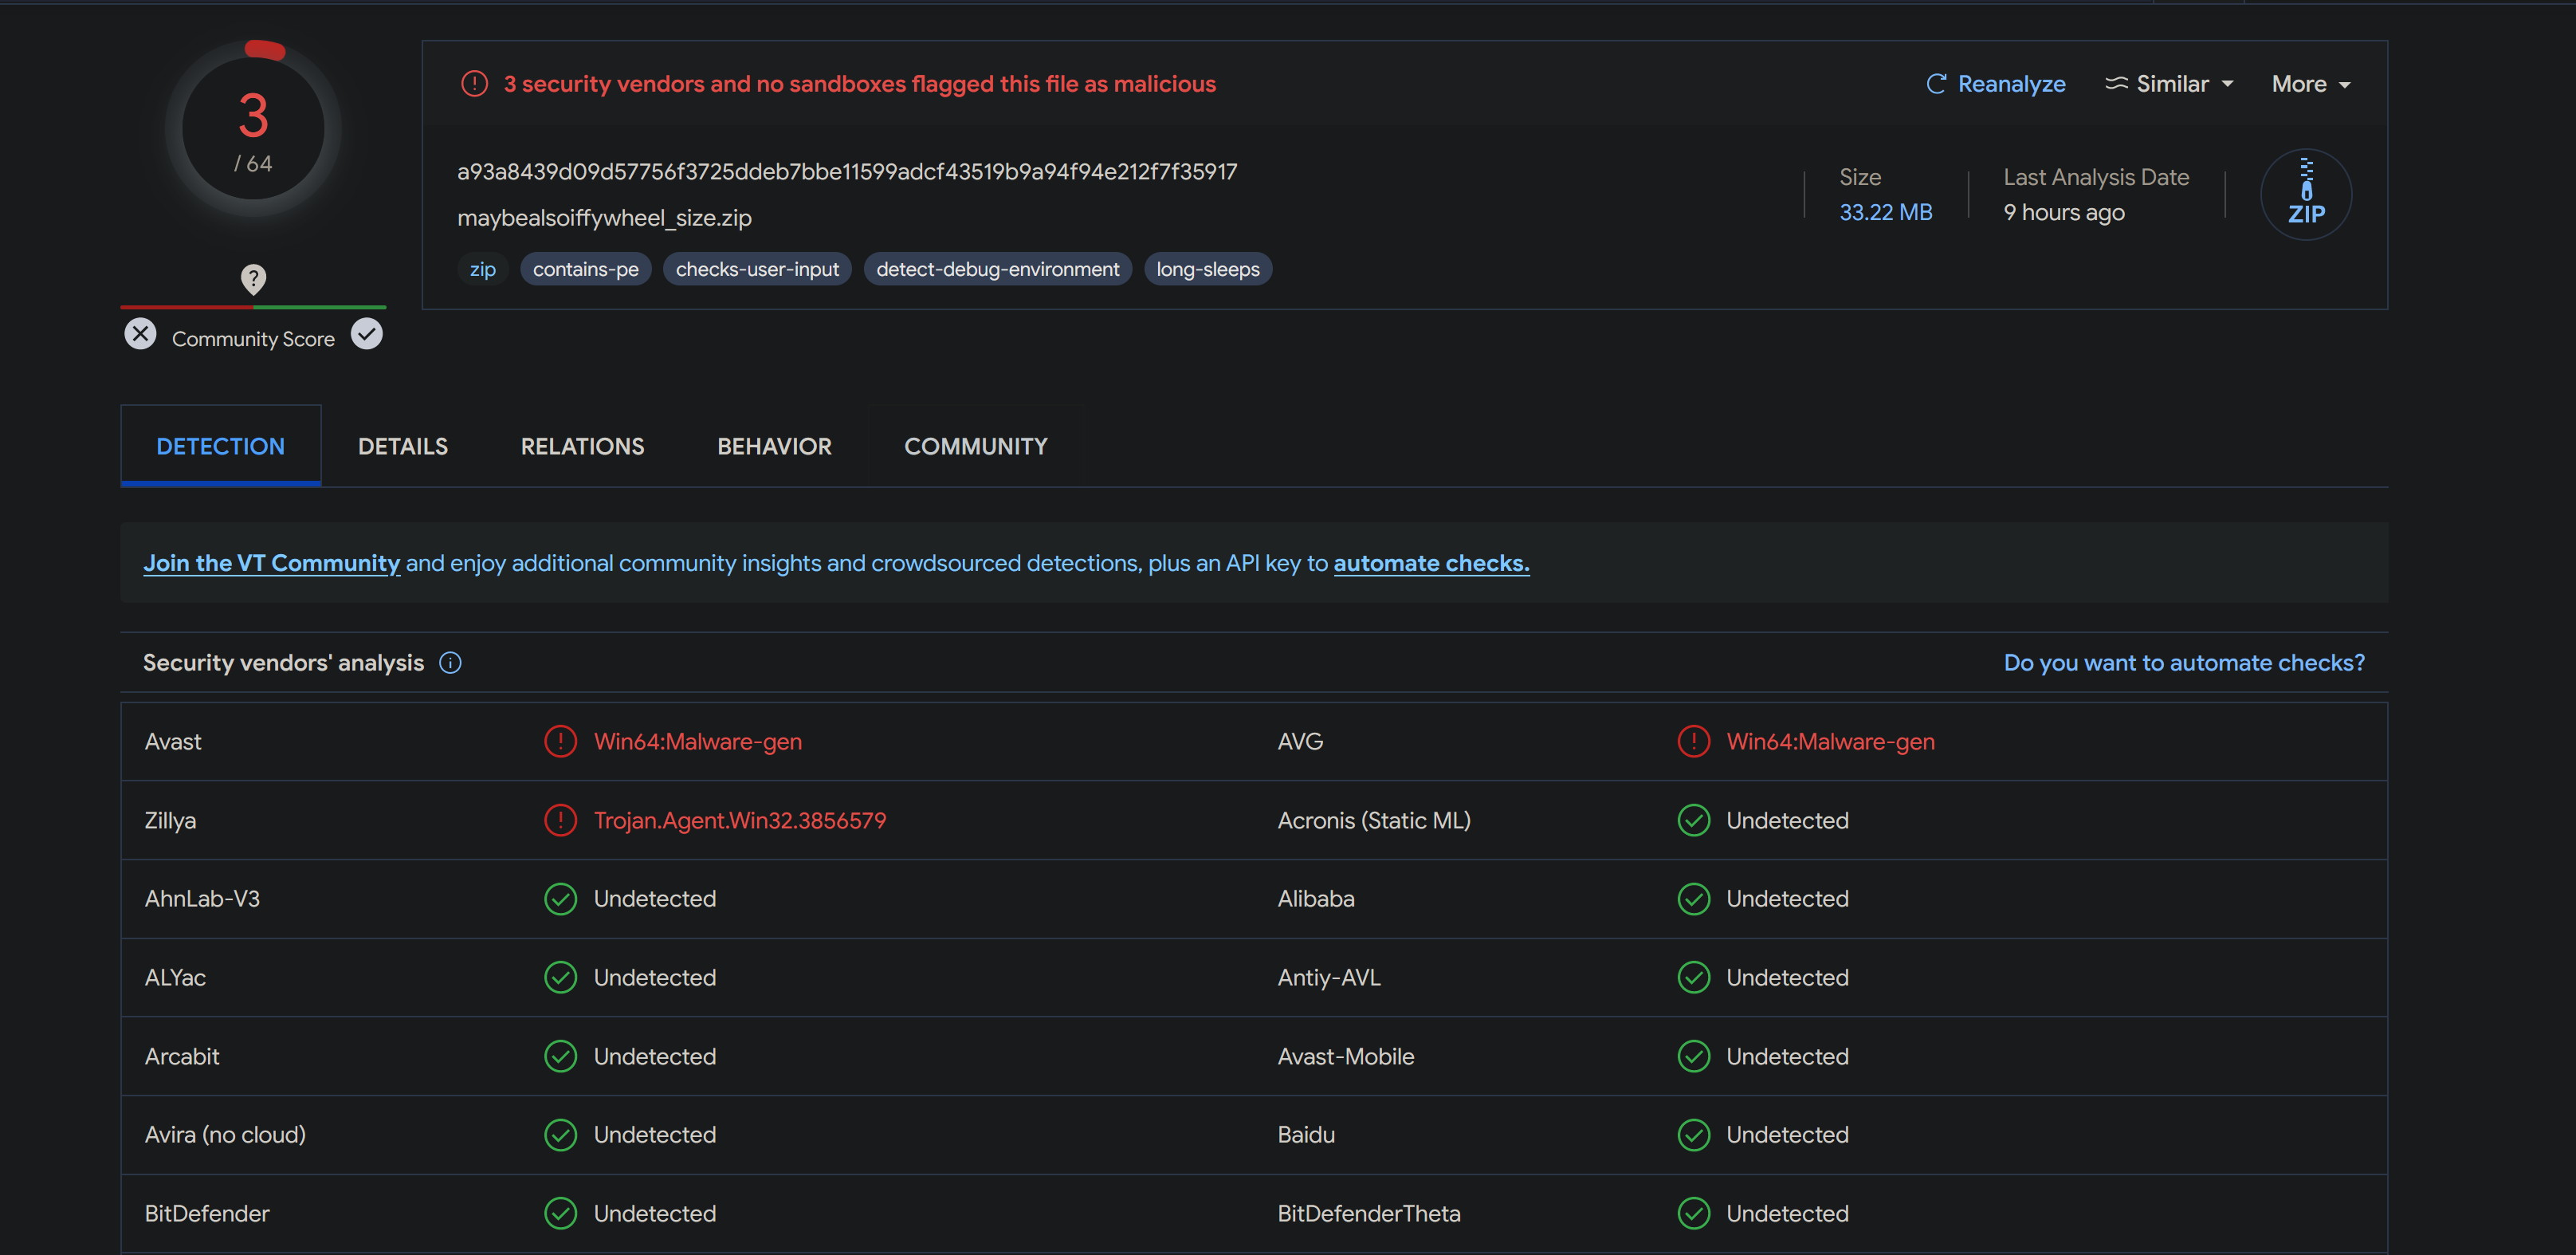
Task: Click Zillya's red detection warning icon
Action: pos(560,820)
